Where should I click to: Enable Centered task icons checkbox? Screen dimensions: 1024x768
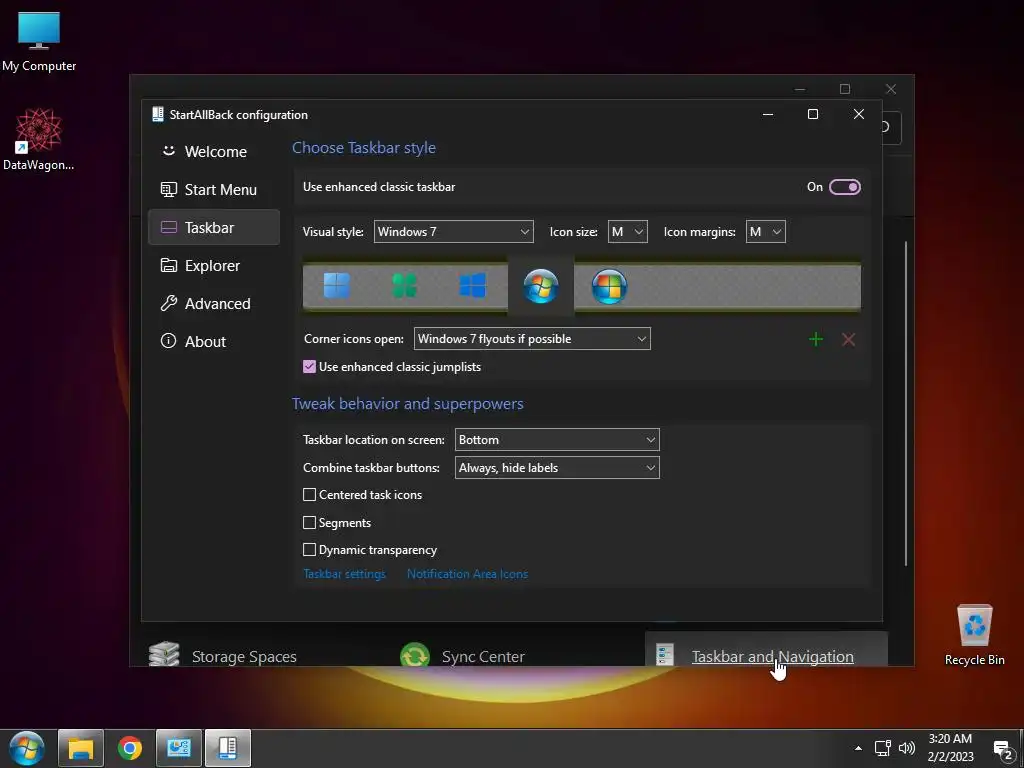(x=310, y=494)
